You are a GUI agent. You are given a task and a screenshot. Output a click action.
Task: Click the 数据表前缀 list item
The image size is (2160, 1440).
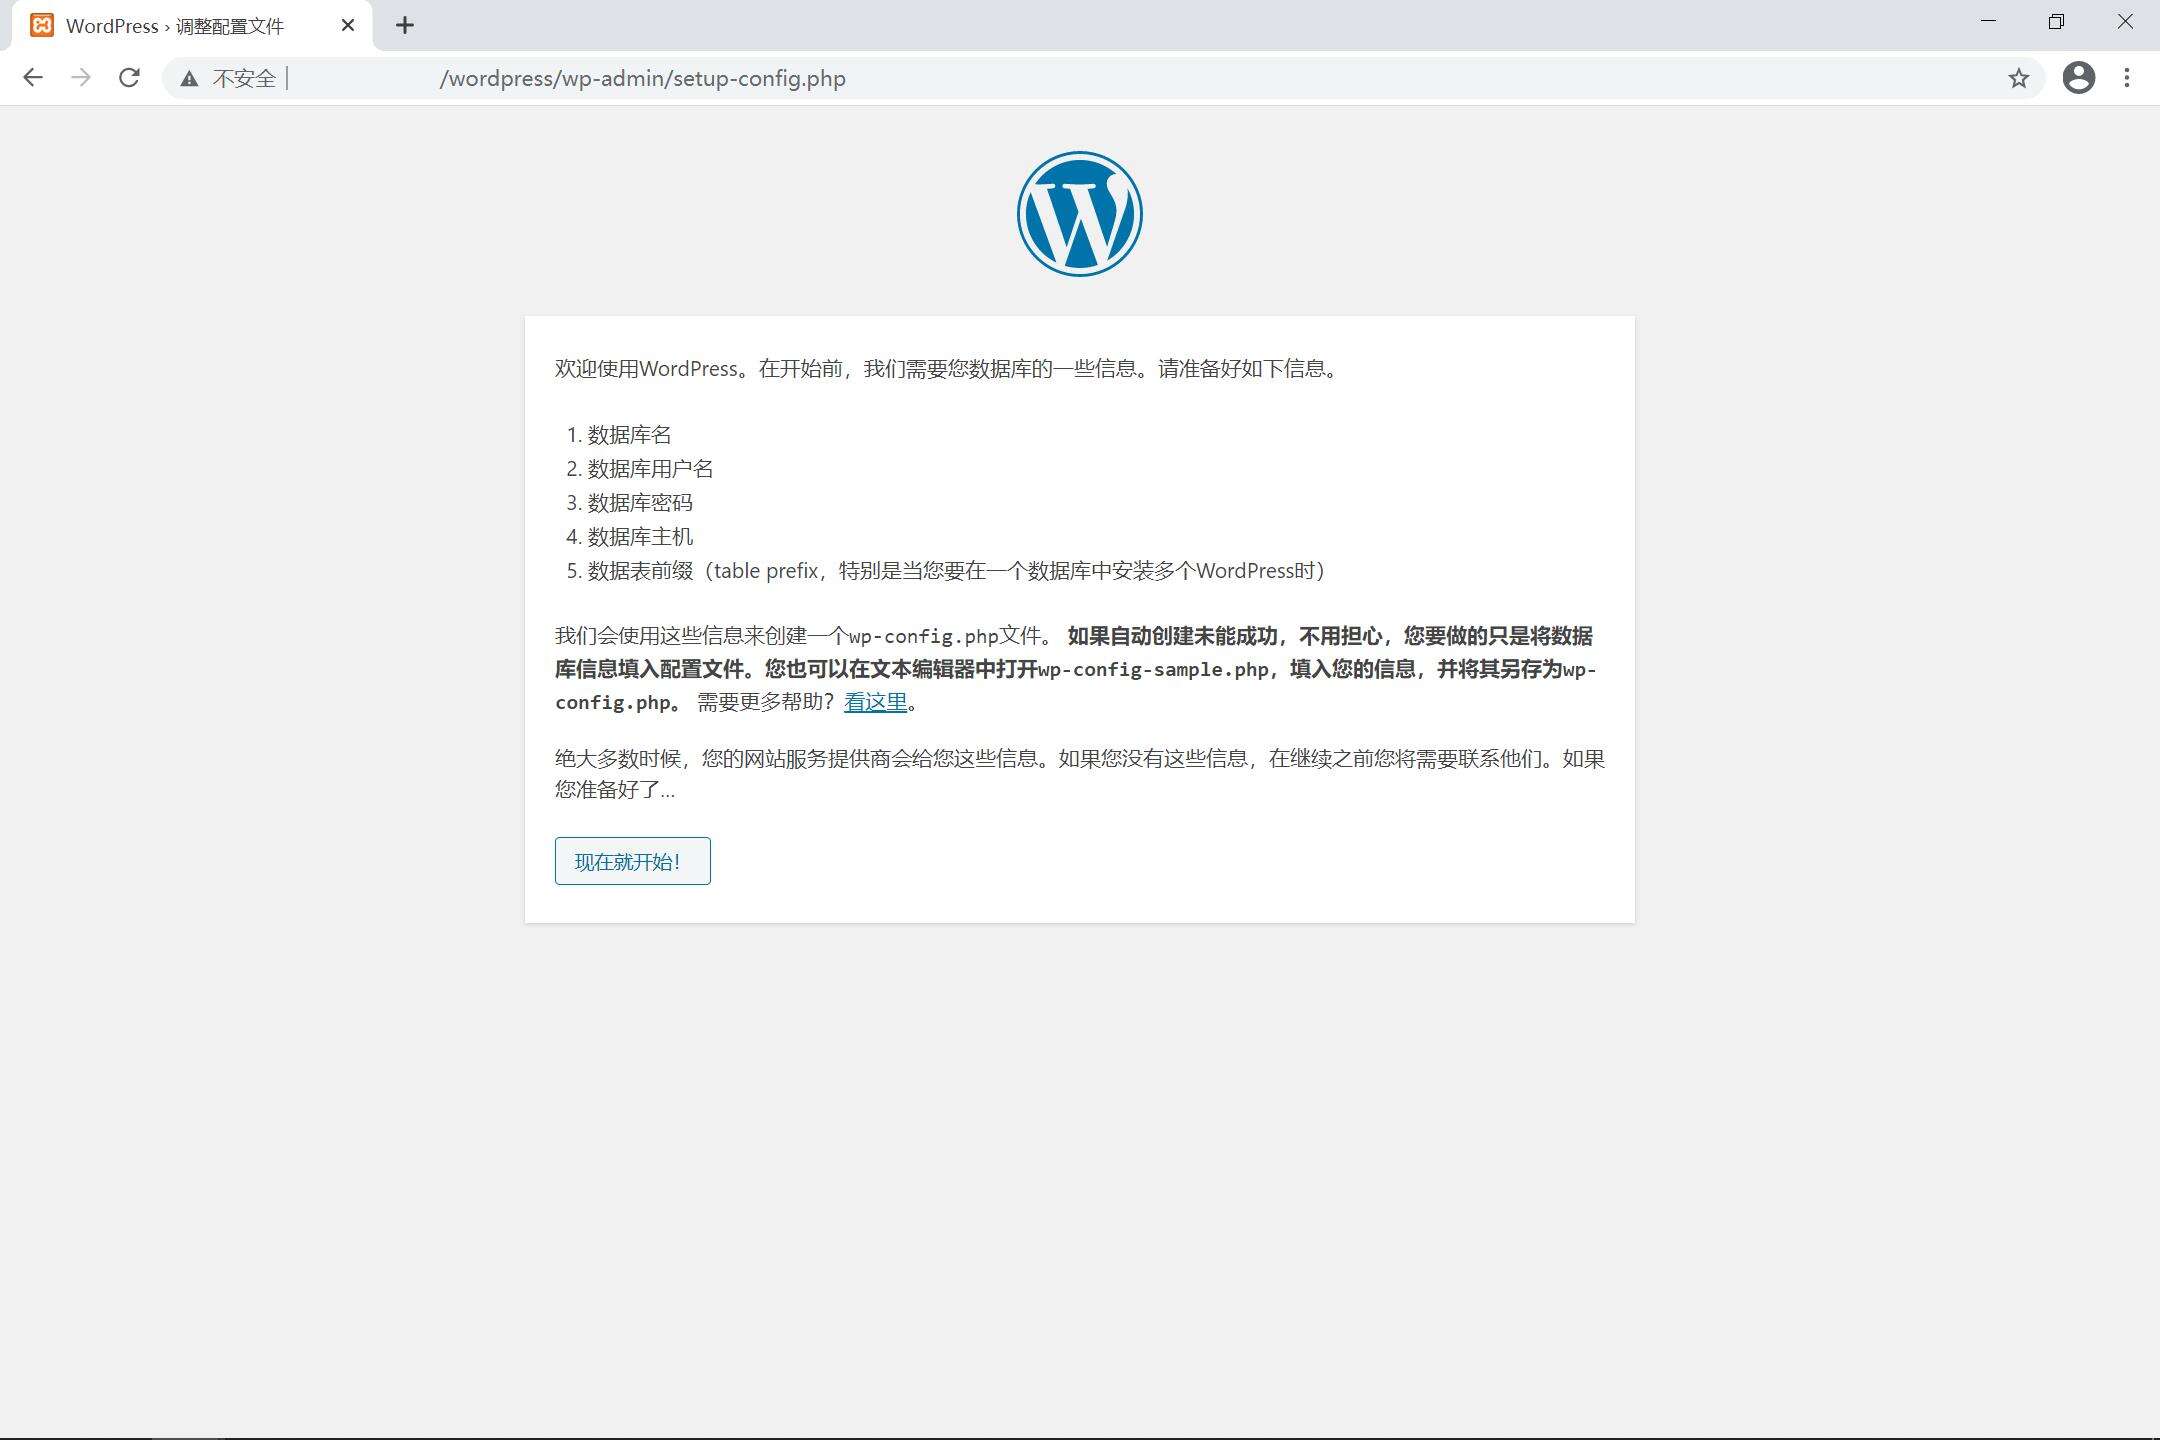point(955,571)
